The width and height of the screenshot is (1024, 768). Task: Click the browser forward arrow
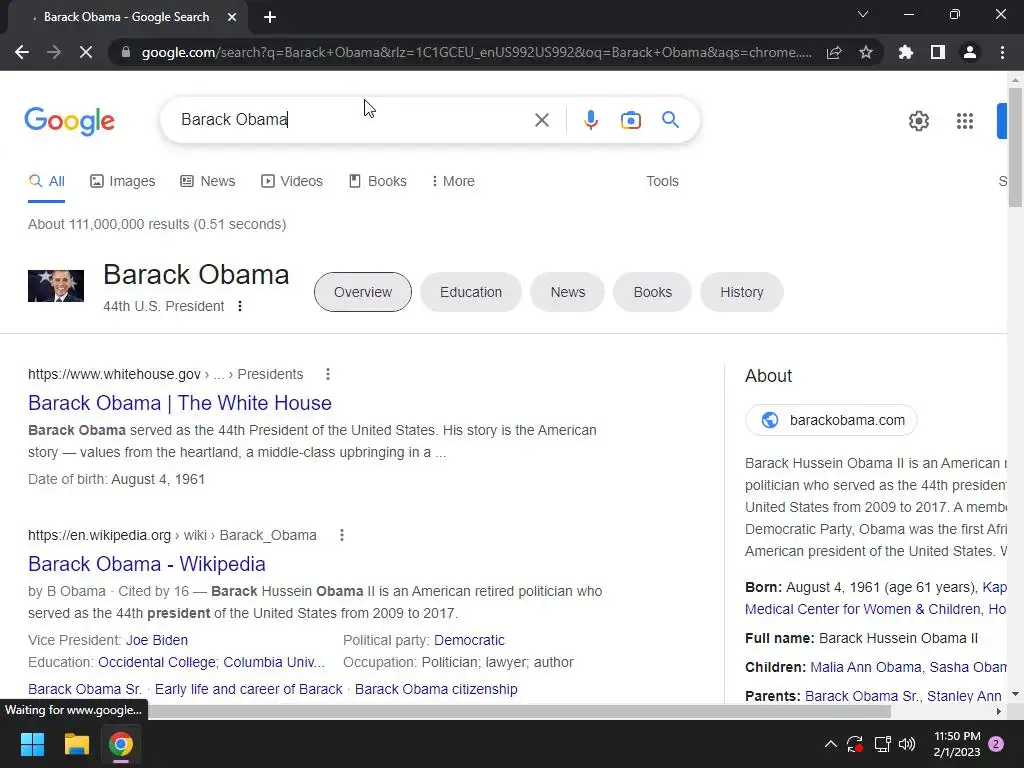click(x=54, y=52)
